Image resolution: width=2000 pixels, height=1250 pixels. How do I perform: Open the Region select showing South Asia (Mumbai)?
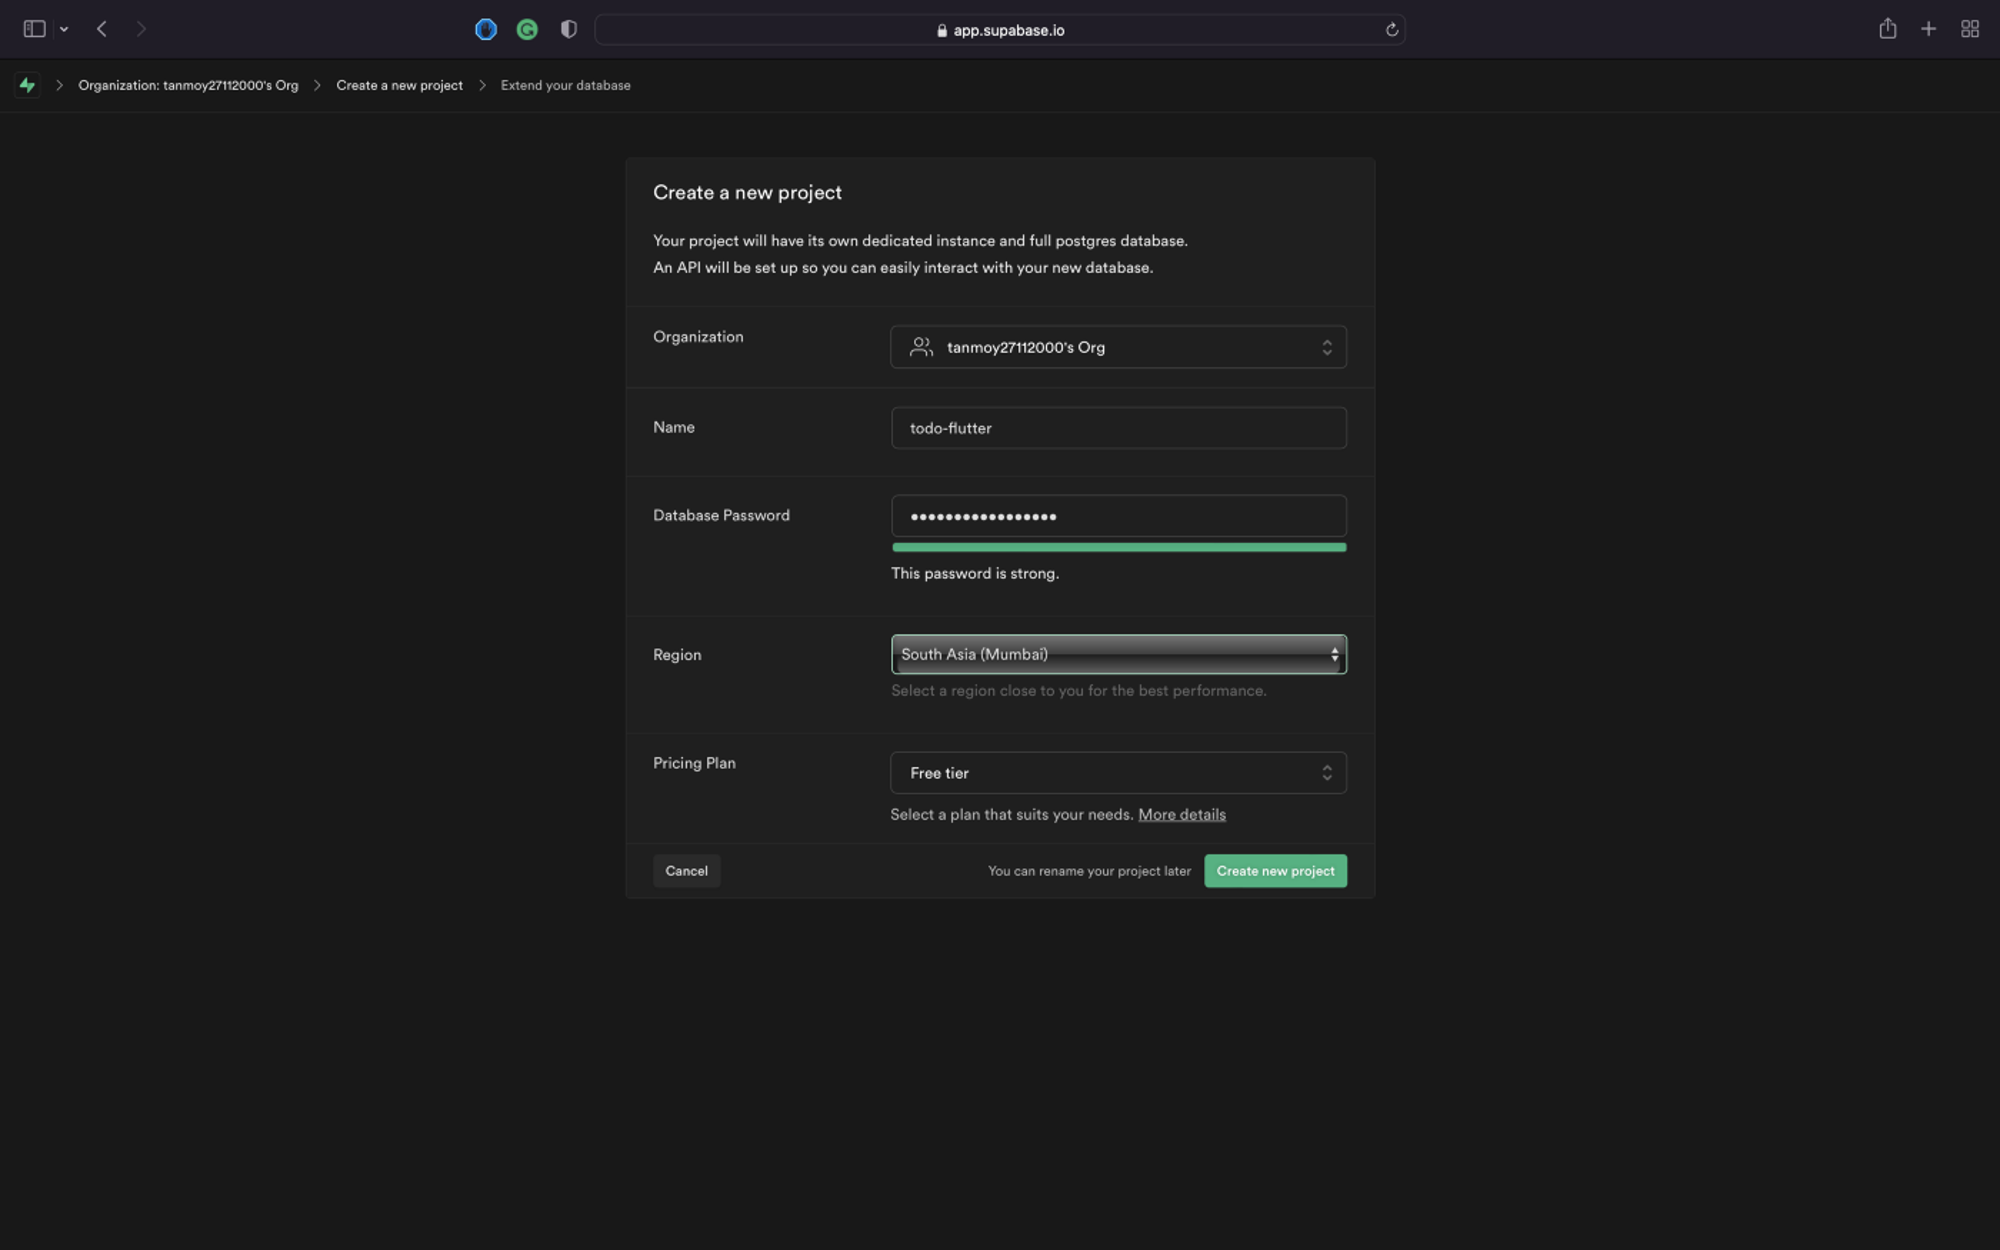1118,654
